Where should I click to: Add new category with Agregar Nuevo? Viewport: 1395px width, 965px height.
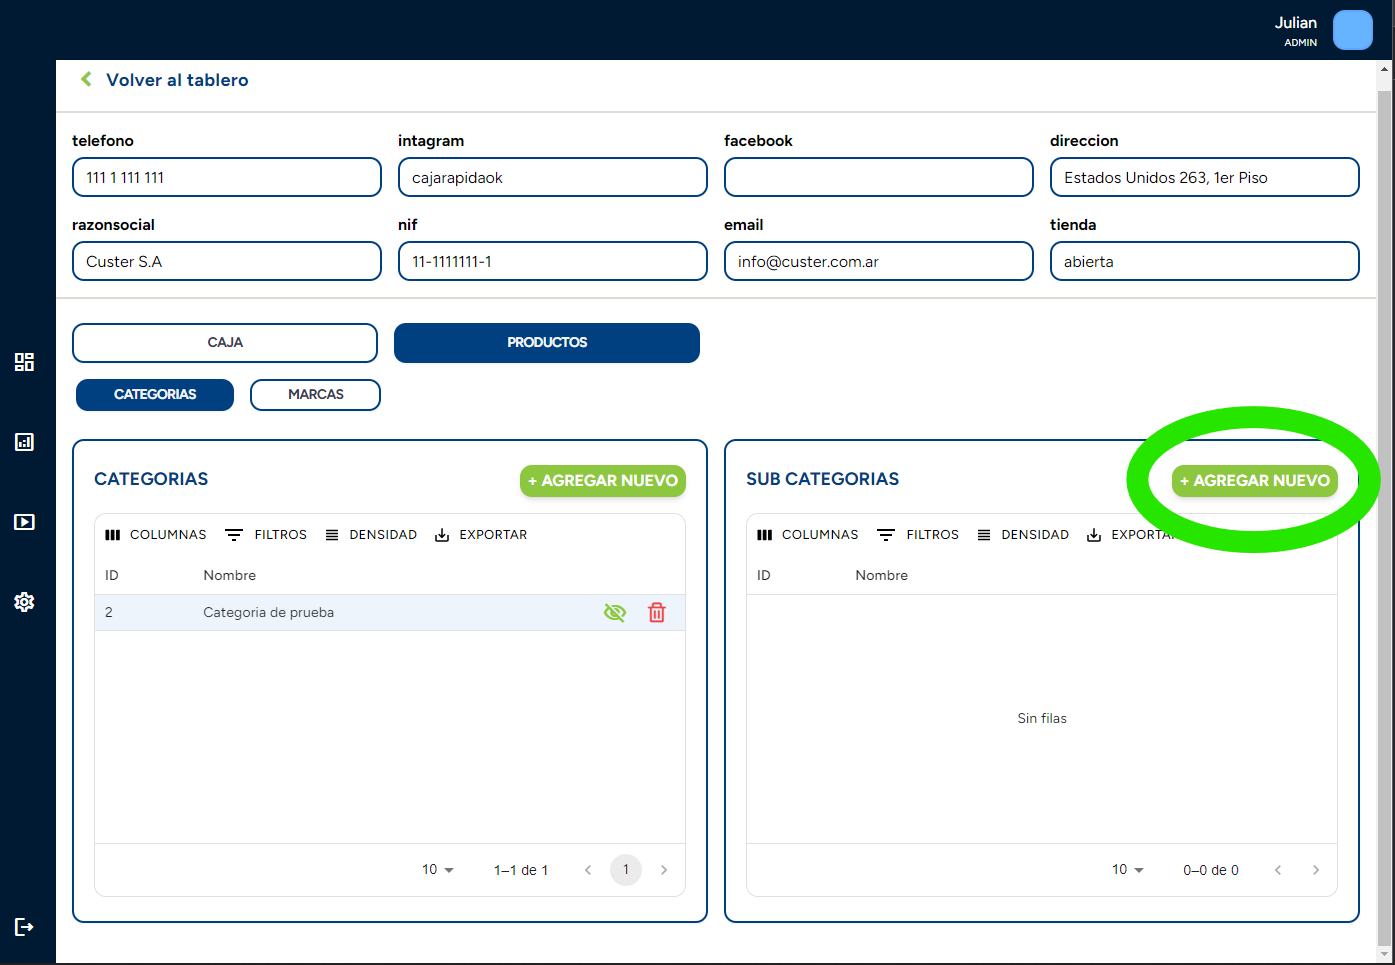click(x=602, y=481)
